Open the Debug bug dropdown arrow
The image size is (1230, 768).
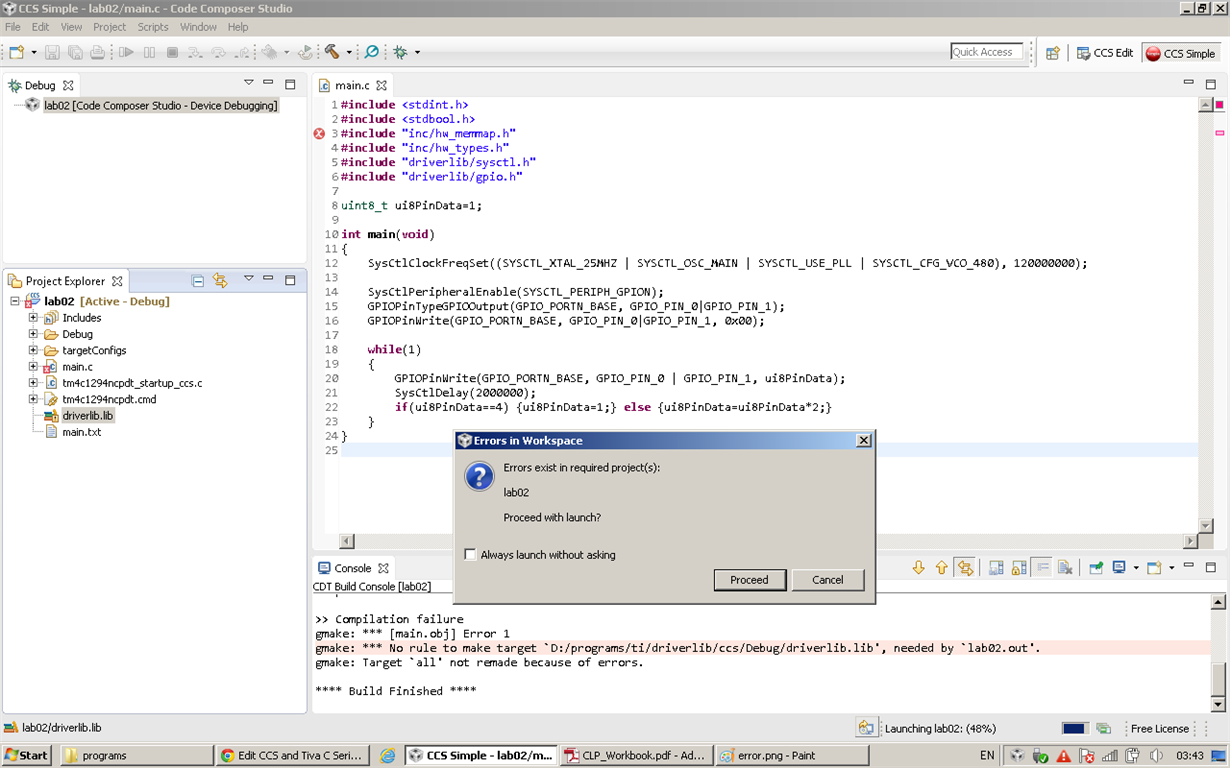417,52
